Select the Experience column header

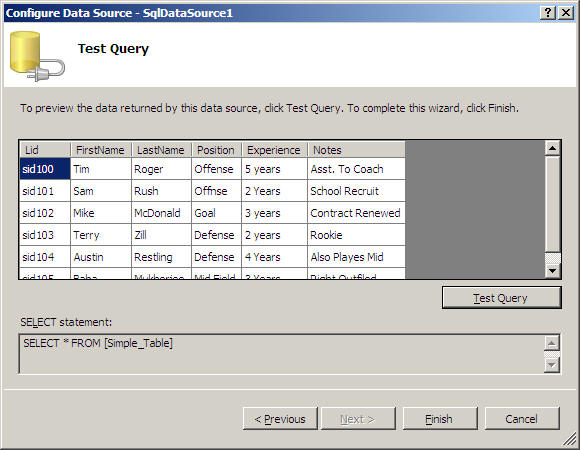[274, 150]
